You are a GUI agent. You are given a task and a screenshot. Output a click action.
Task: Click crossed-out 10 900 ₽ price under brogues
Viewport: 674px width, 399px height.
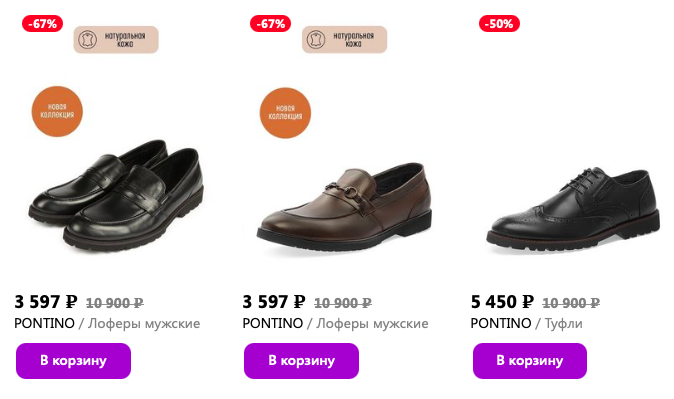pyautogui.click(x=571, y=304)
